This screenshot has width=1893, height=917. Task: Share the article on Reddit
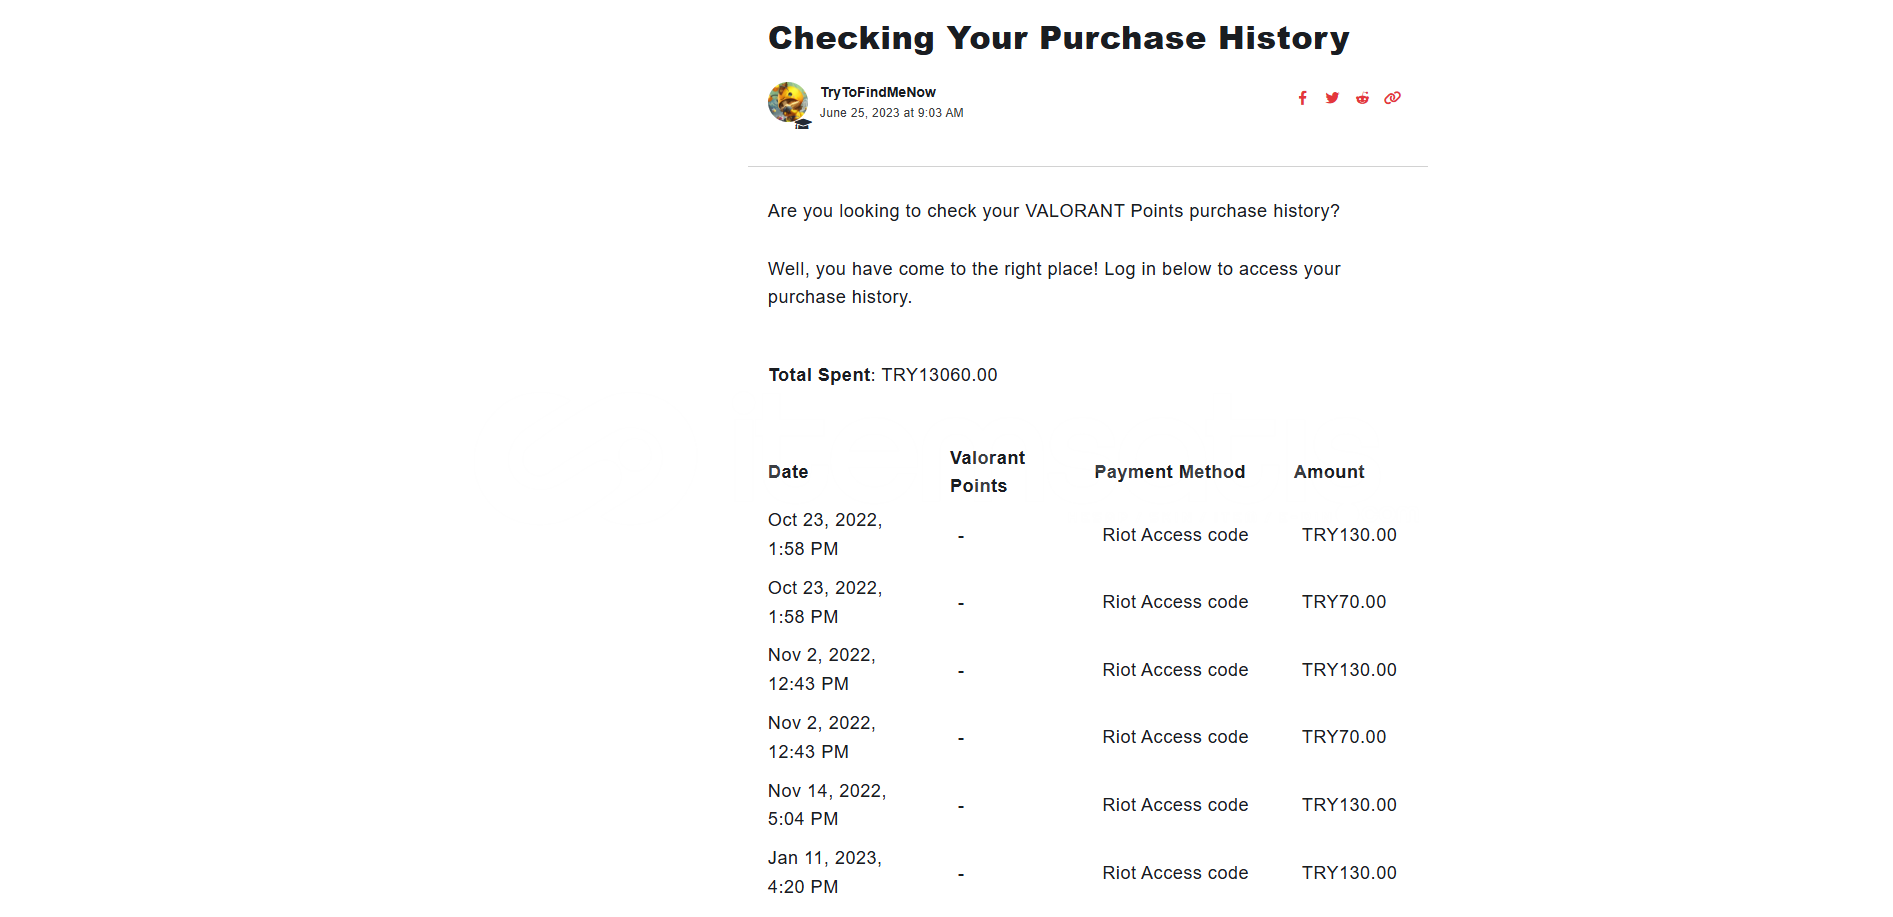click(1362, 98)
